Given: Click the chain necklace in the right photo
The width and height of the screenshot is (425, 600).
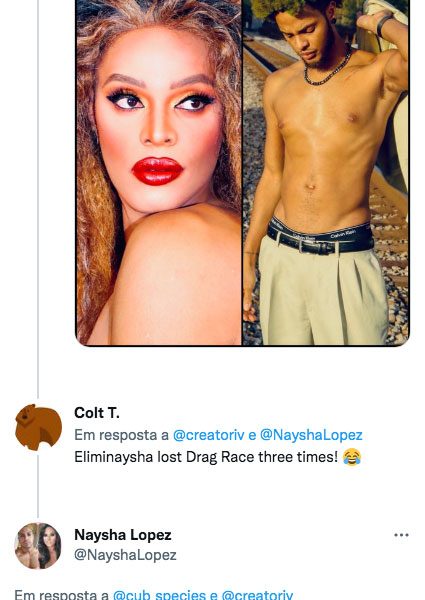Looking at the screenshot, I should point(328,70).
